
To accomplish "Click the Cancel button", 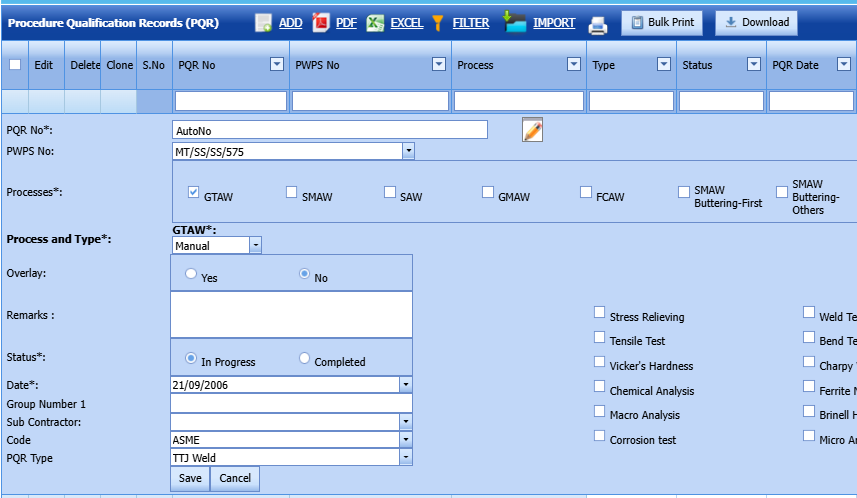I will tap(235, 478).
